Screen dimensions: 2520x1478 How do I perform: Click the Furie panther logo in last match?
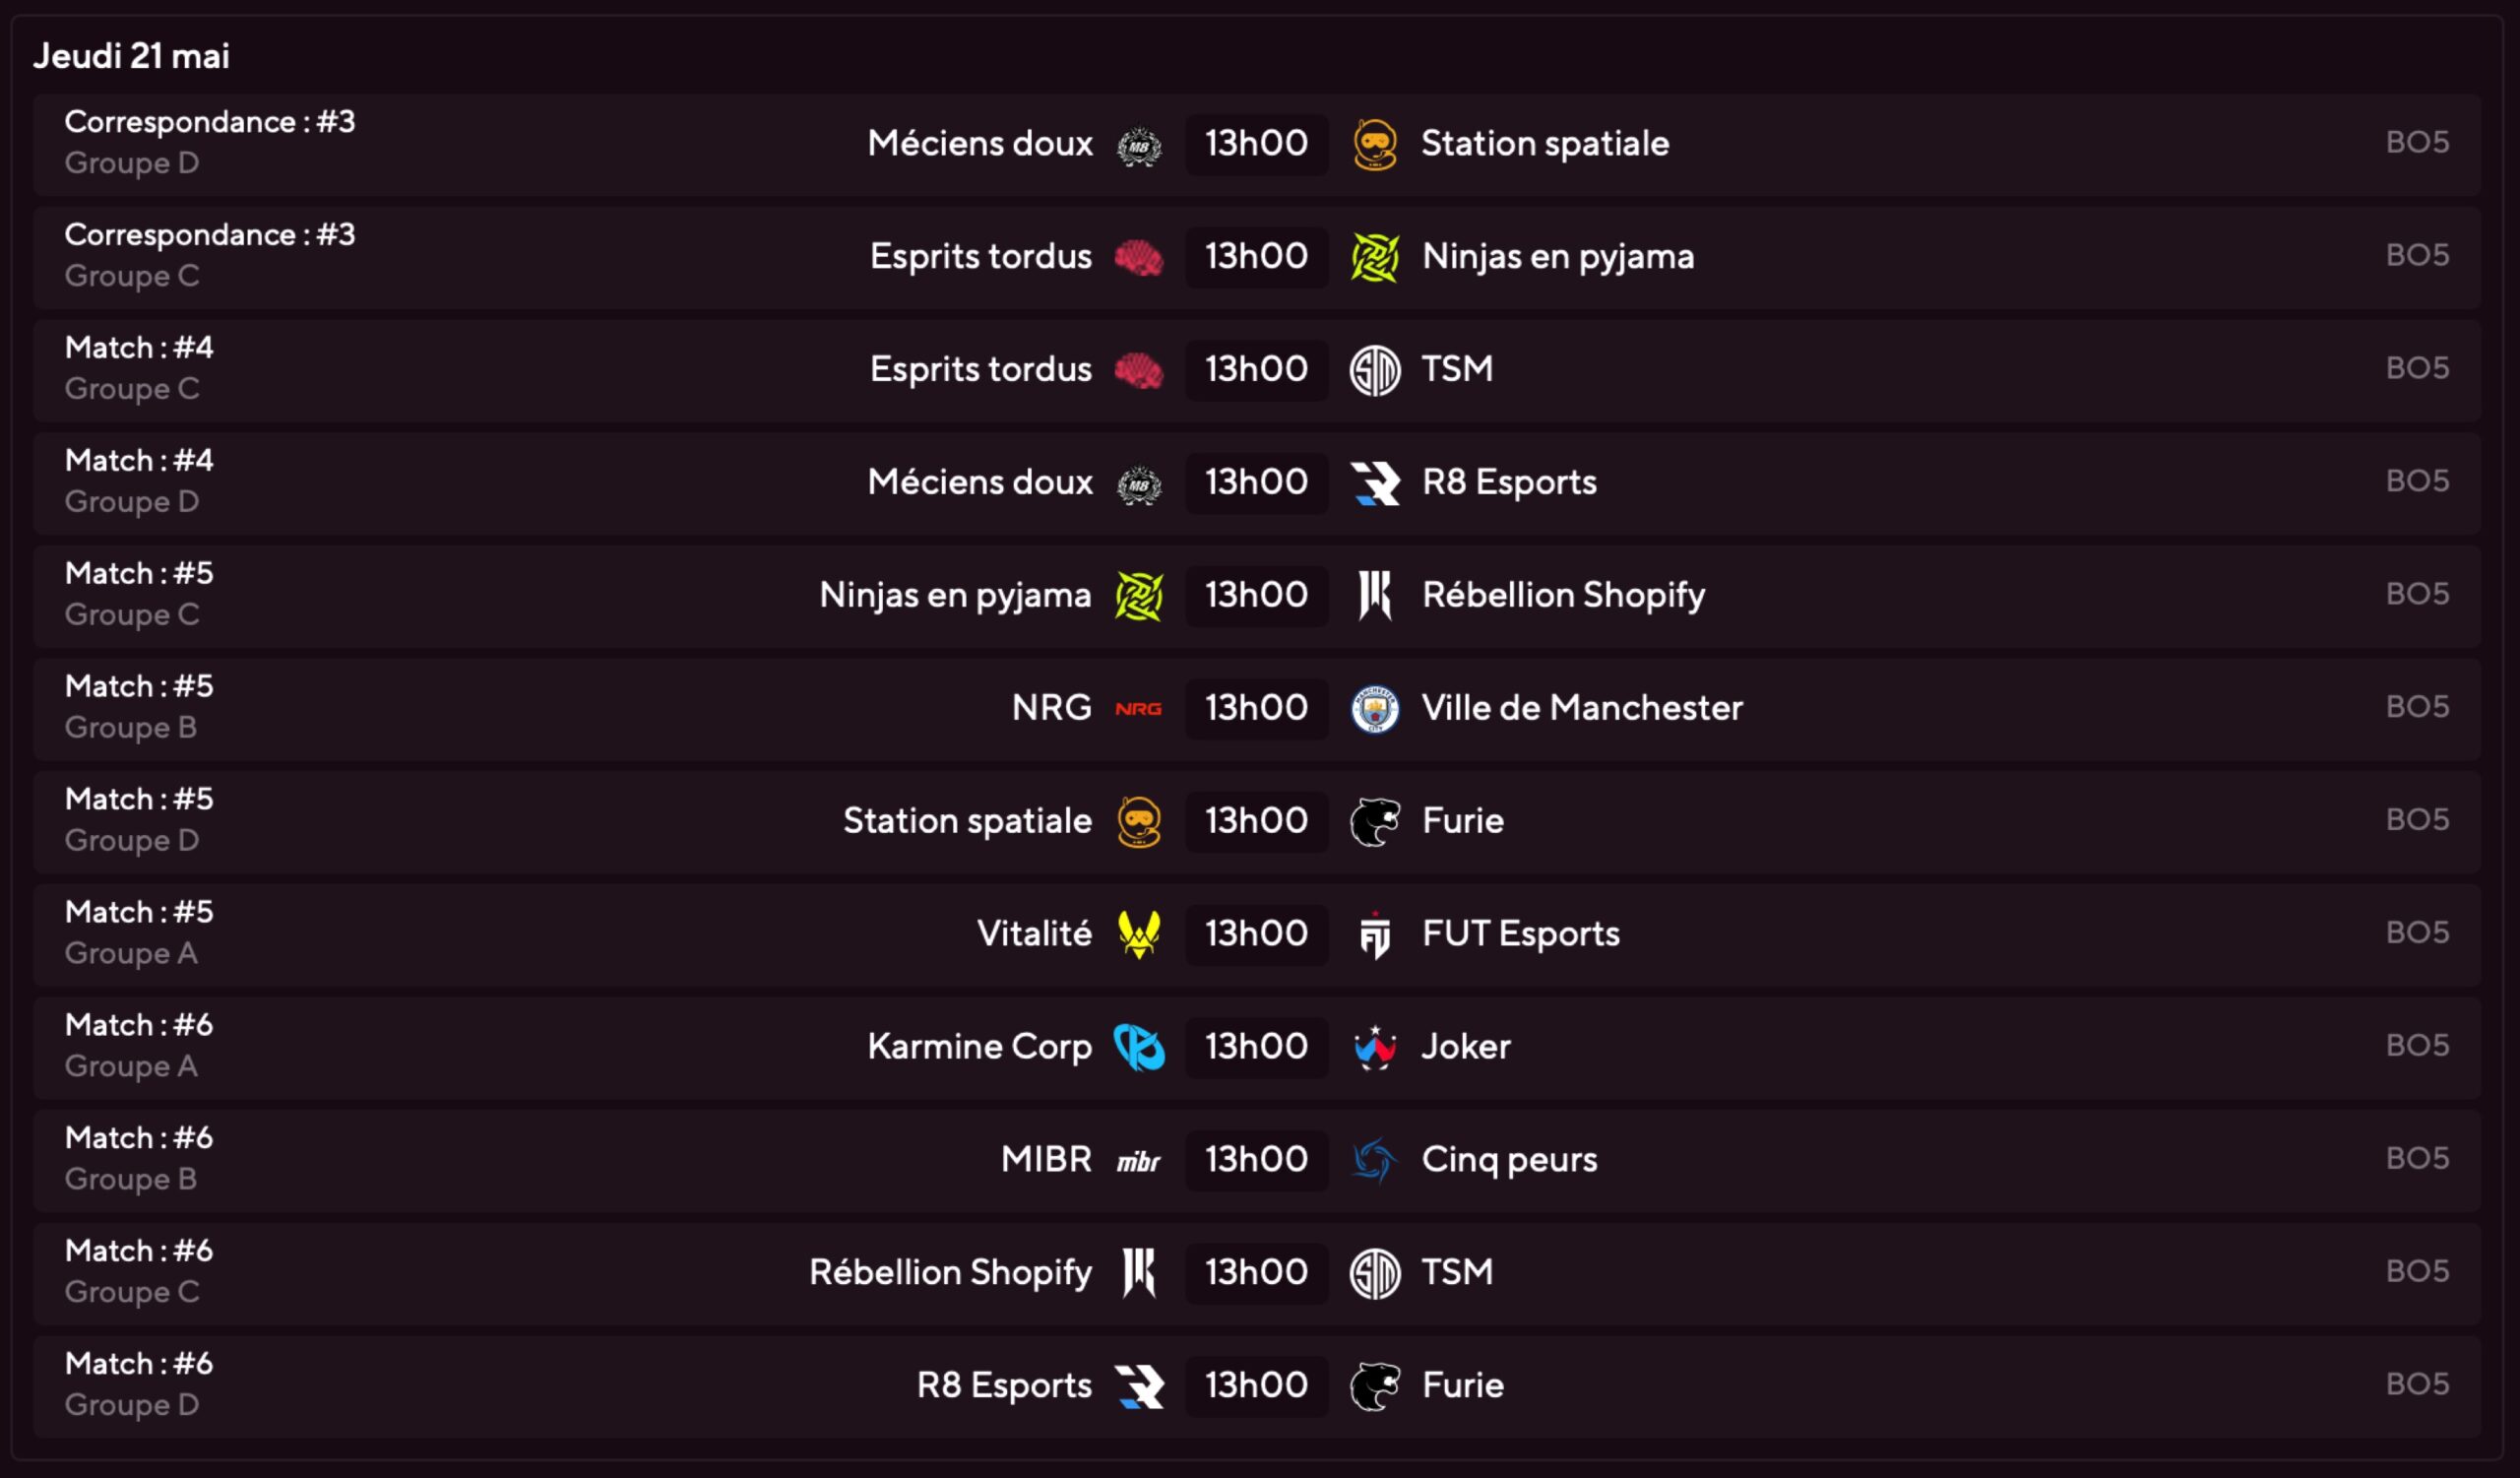point(1374,1386)
